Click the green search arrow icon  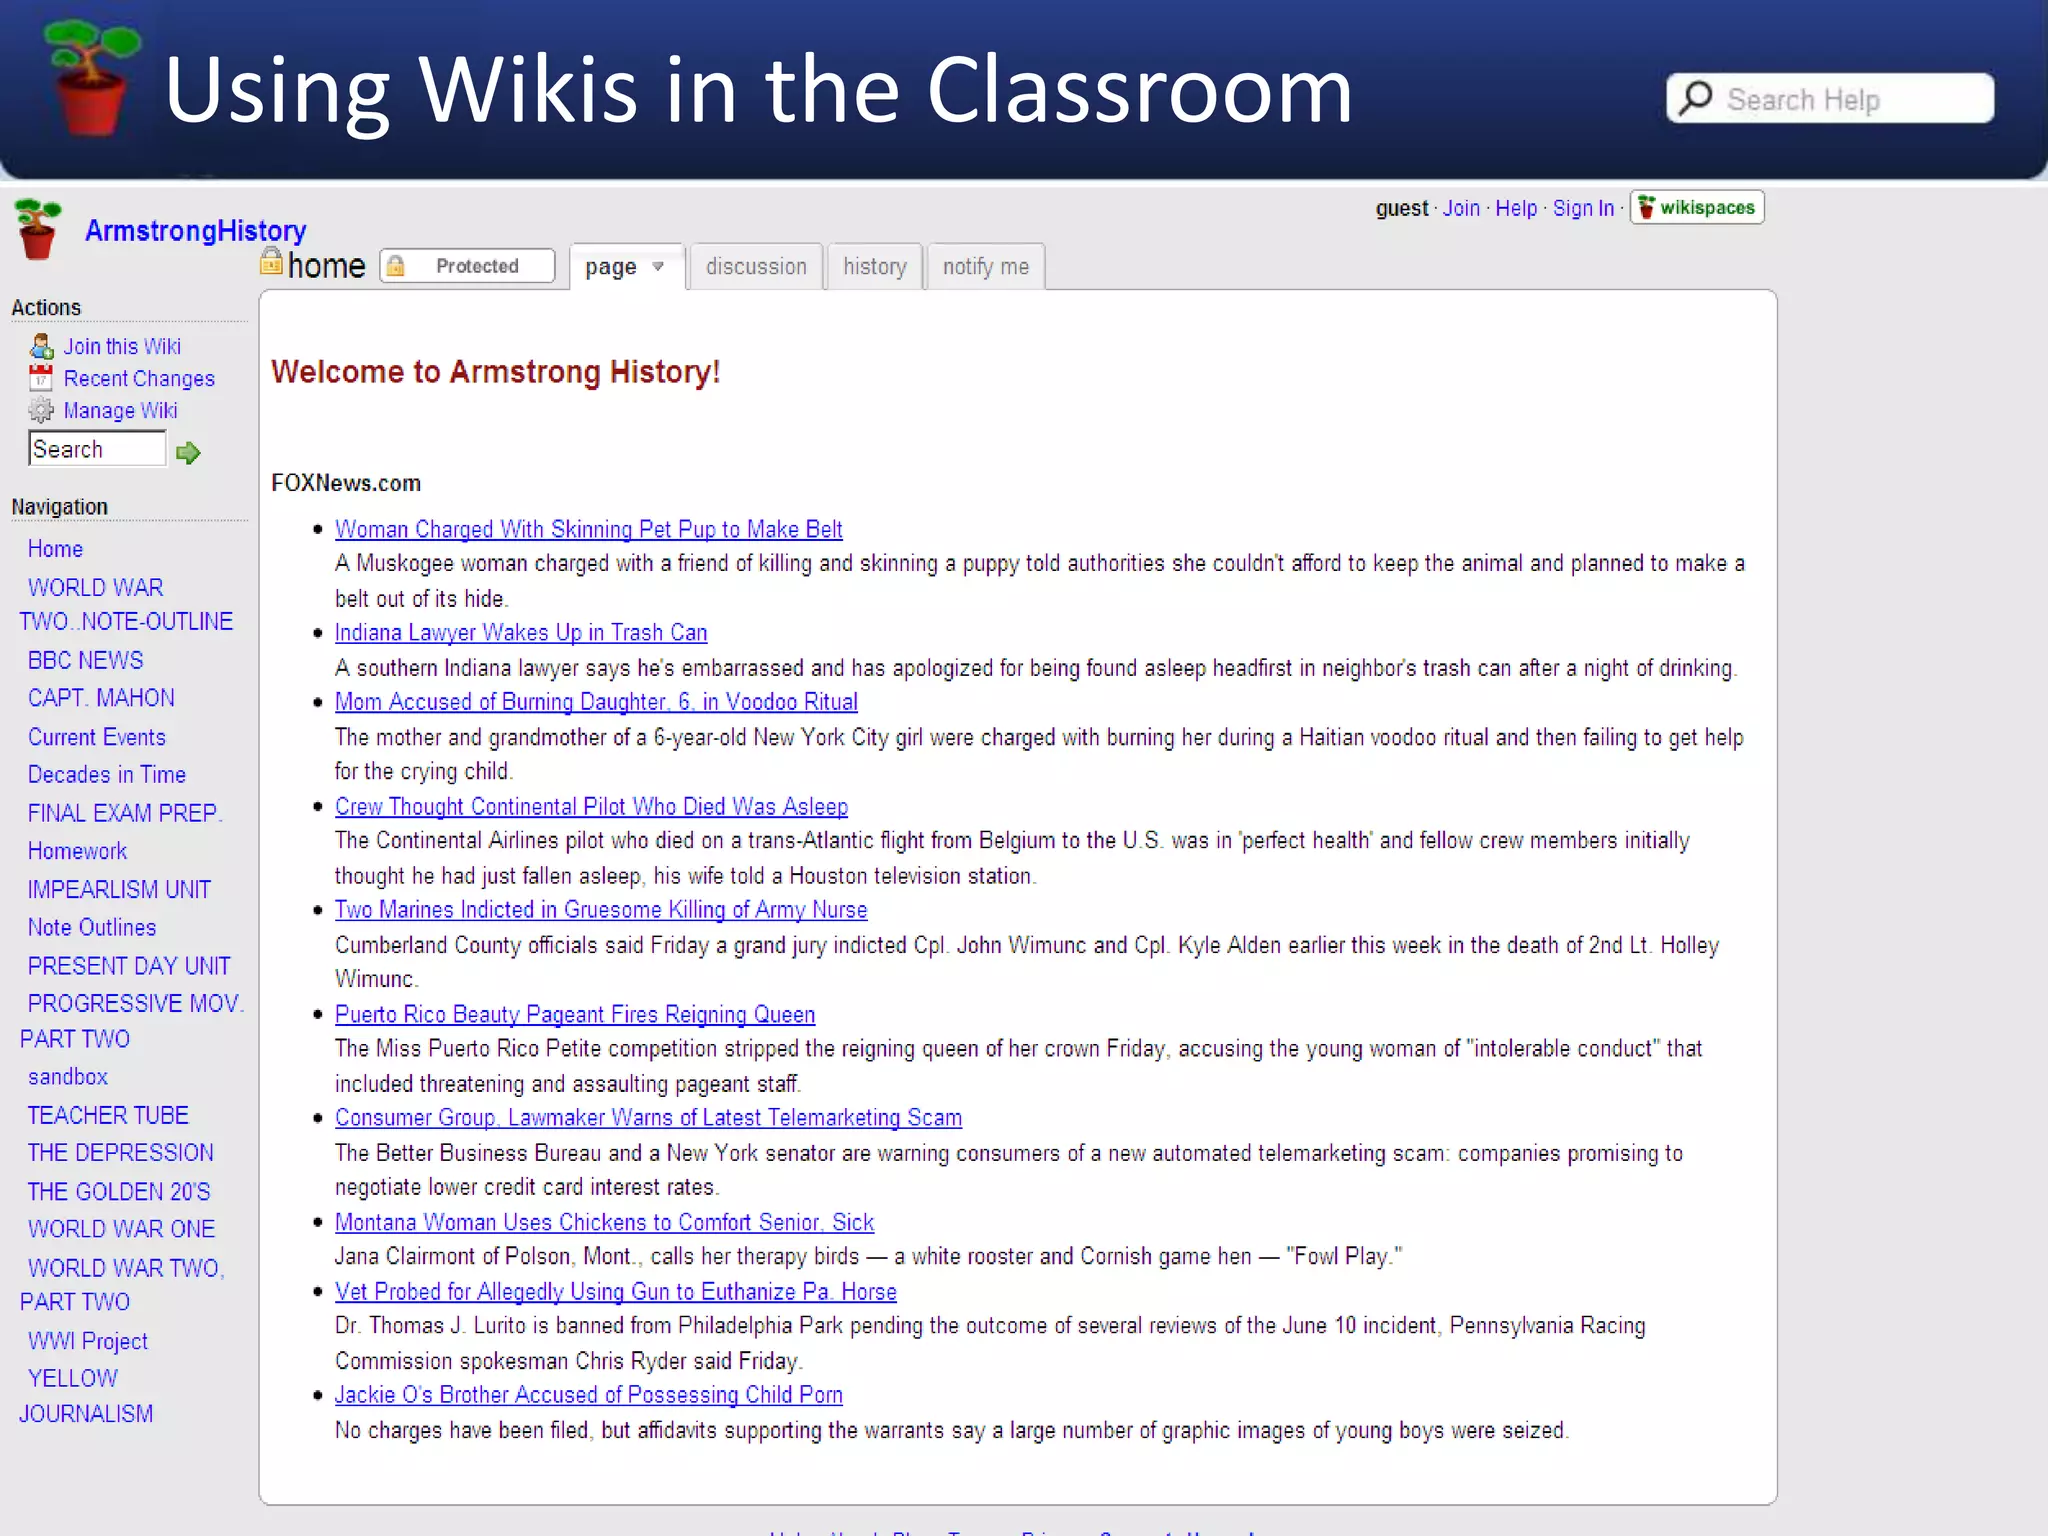coord(188,453)
